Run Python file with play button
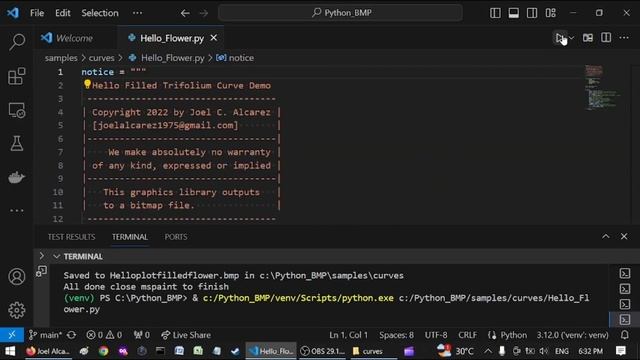Screen dimensions: 640x360 (560, 38)
